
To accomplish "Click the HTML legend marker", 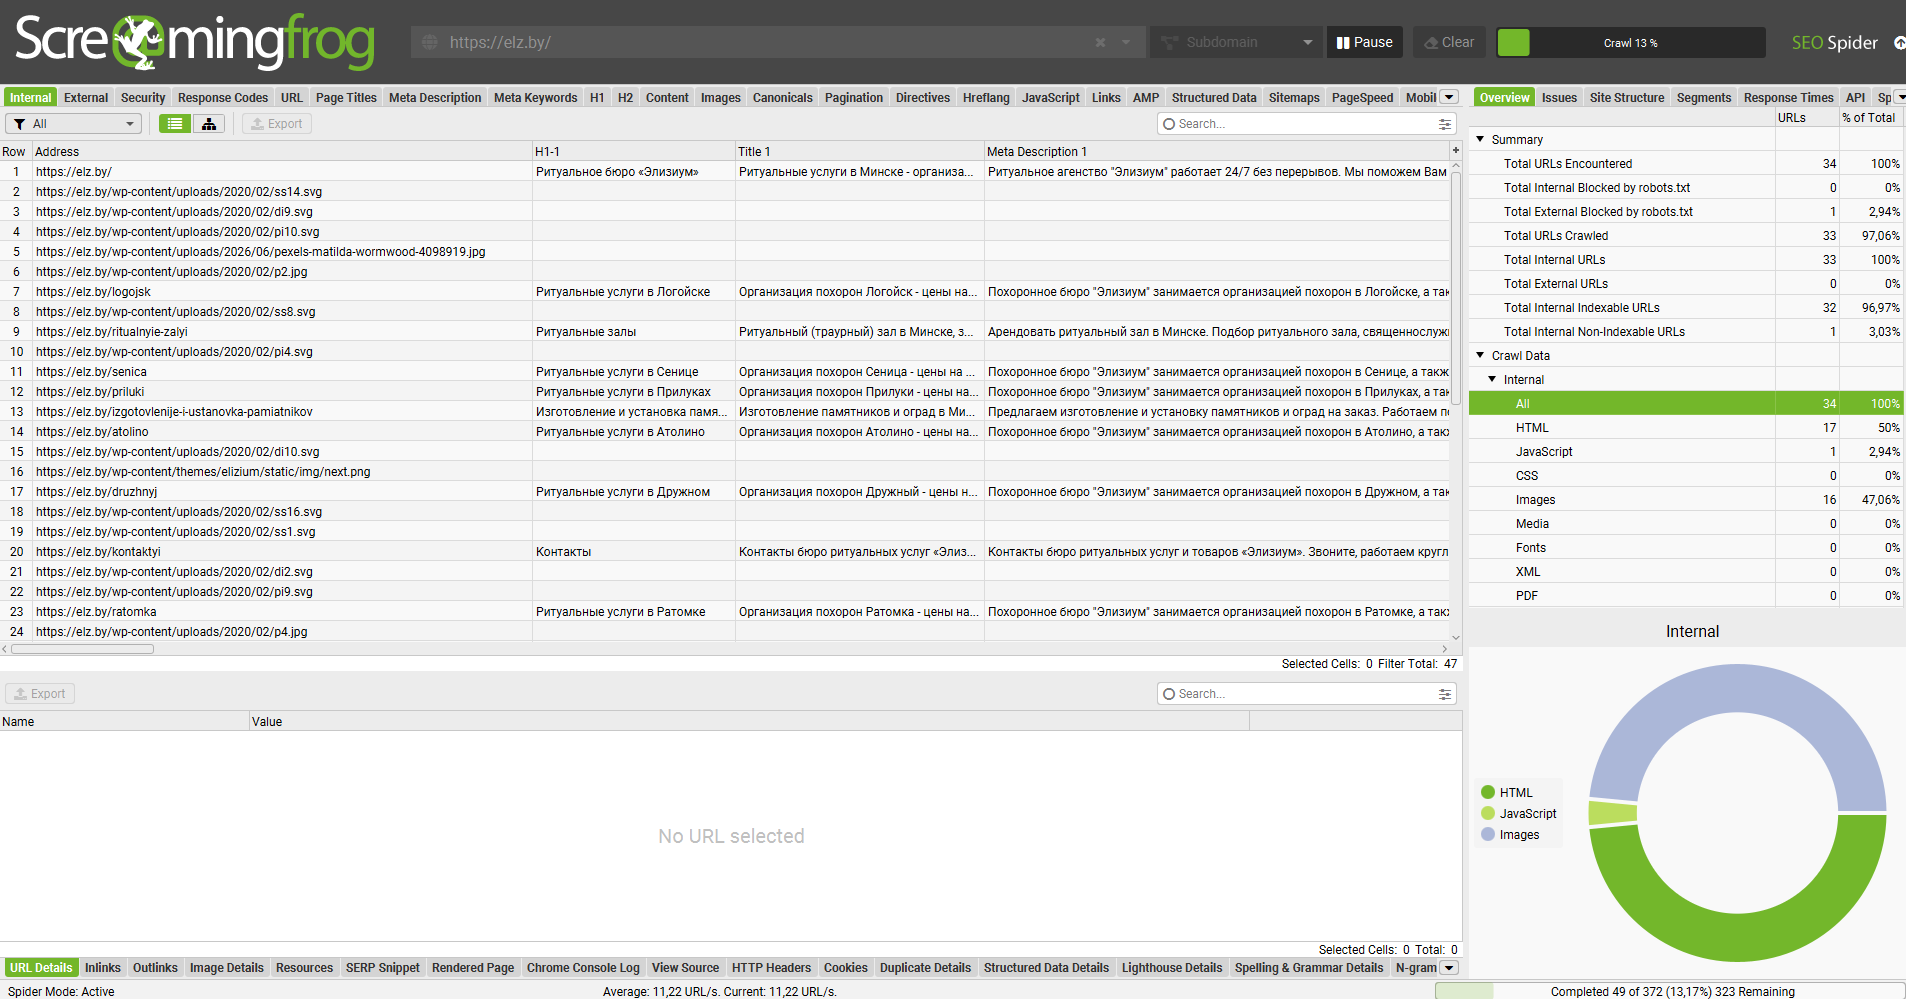I will click(1488, 792).
